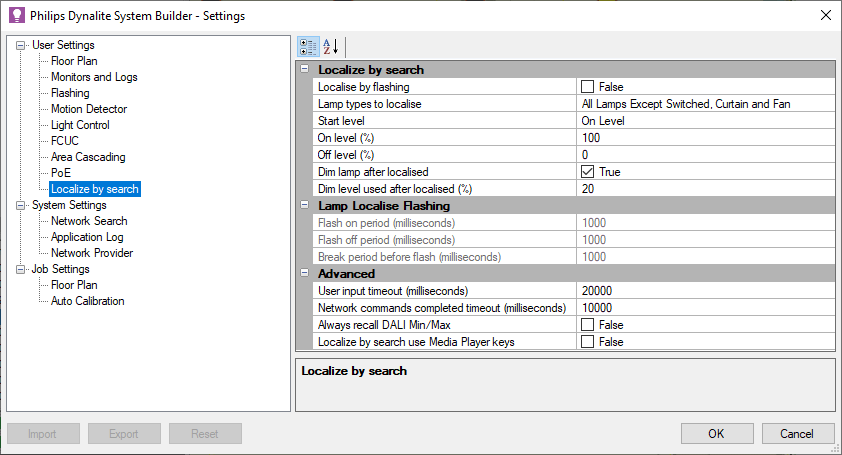842x455 pixels.
Task: Switch property grid to Categorized view
Action: pos(308,47)
